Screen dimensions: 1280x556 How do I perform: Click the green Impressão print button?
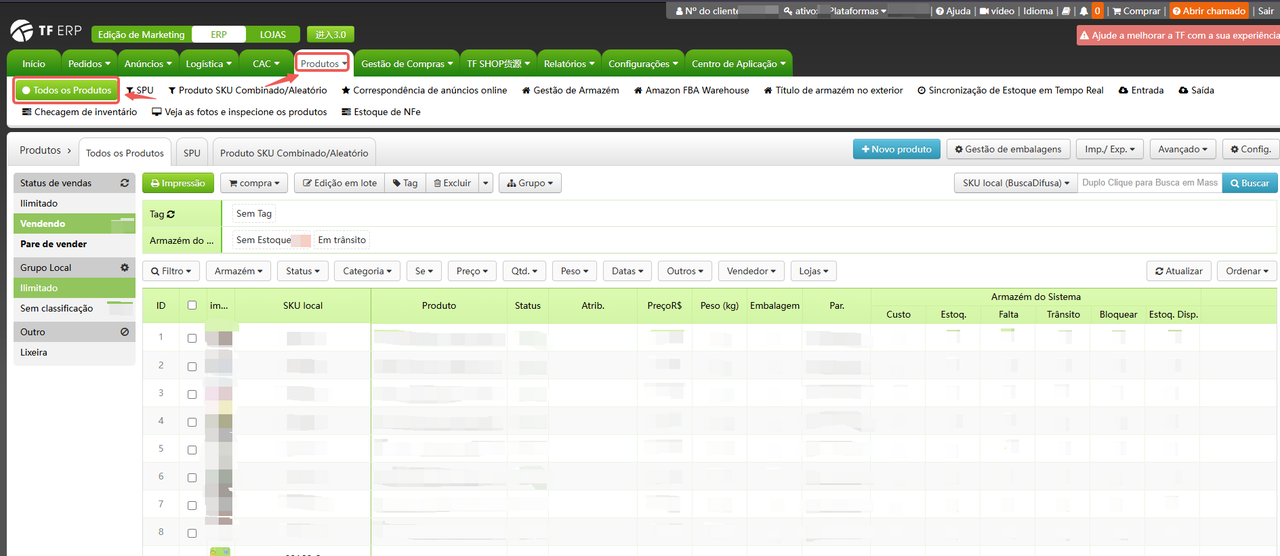[178, 183]
